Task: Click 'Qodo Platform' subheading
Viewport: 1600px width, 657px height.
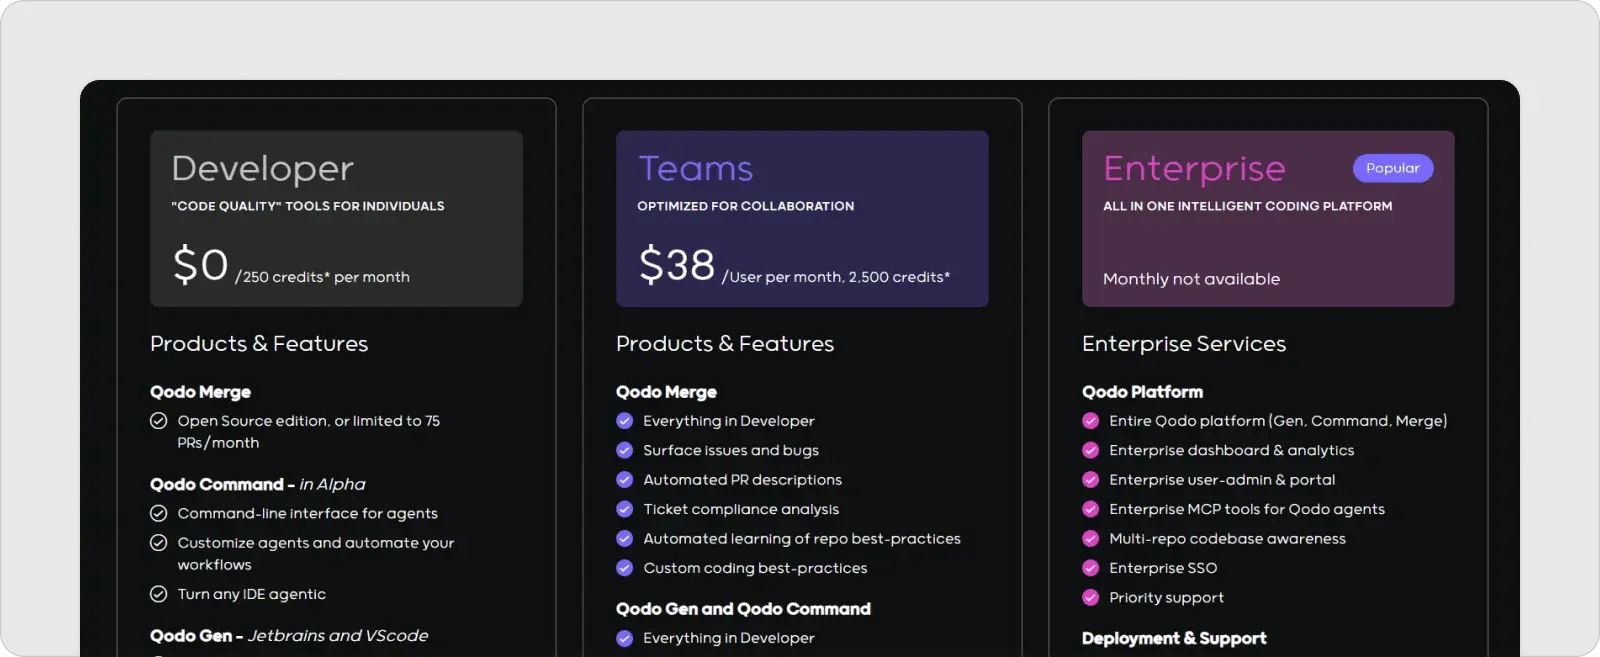Action: point(1142,392)
